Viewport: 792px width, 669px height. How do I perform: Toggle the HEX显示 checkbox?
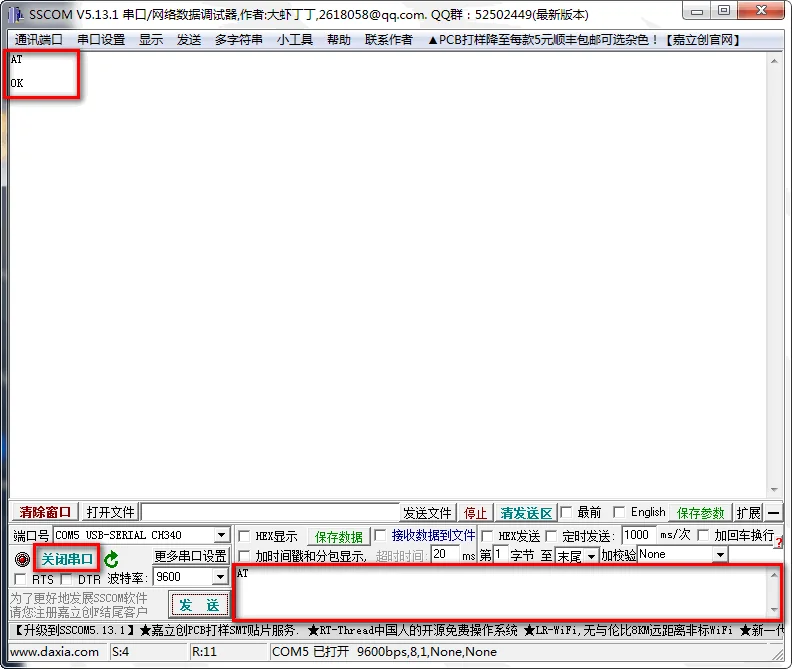244,536
